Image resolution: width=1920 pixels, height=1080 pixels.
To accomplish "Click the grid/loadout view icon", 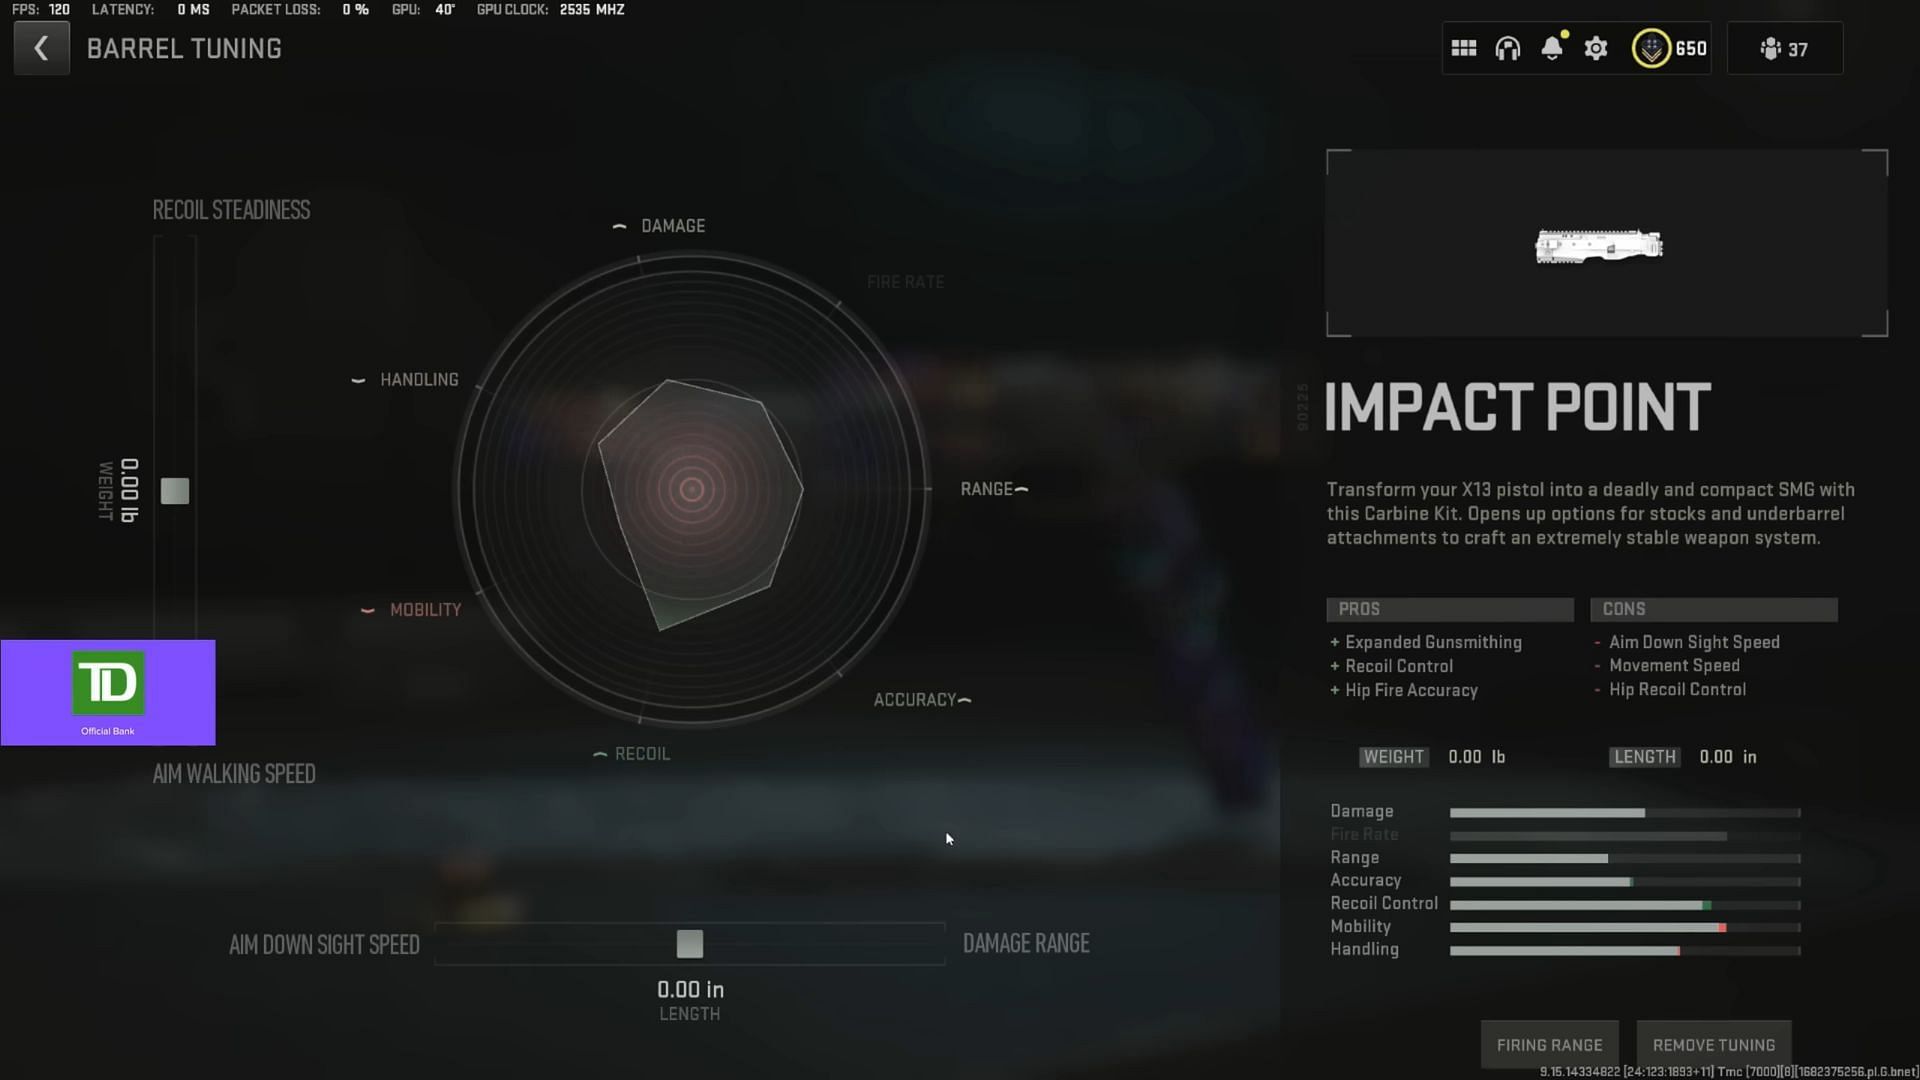I will (x=1464, y=49).
